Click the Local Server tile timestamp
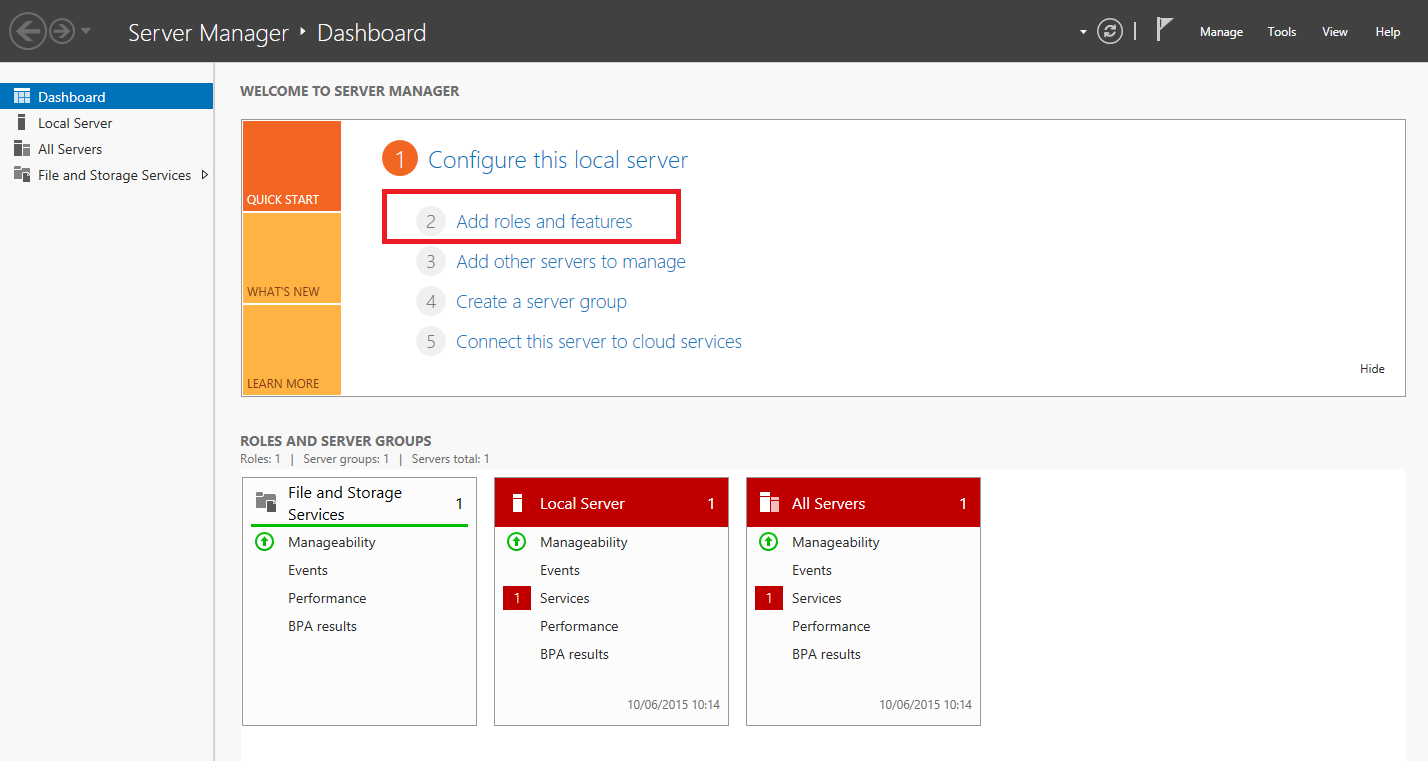The width and height of the screenshot is (1428, 761). (x=673, y=705)
